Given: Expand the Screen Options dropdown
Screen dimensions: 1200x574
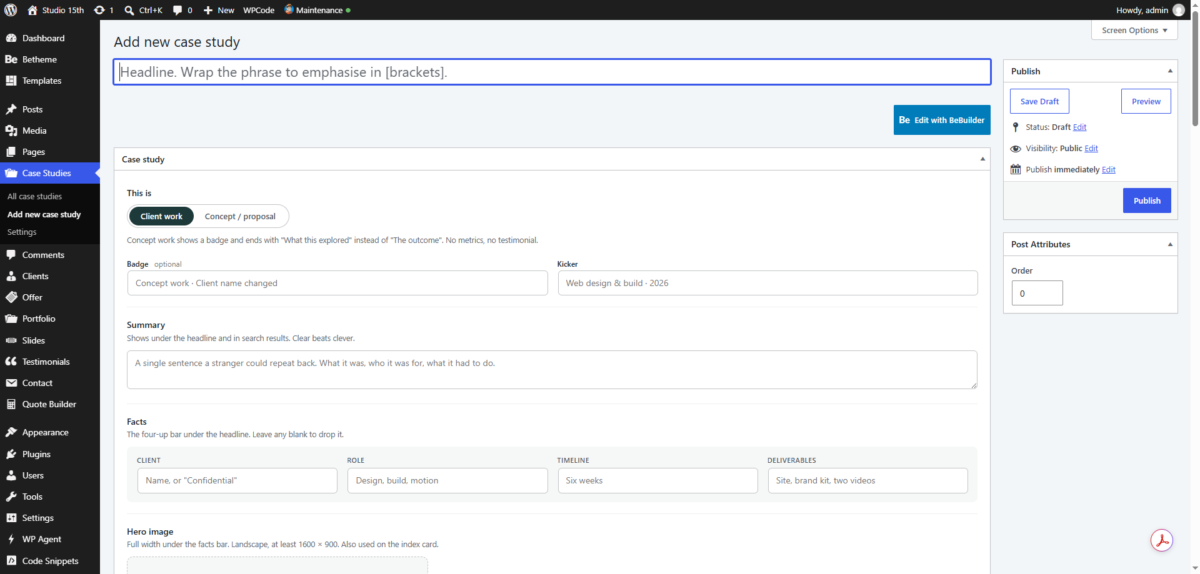Looking at the screenshot, I should [1135, 30].
